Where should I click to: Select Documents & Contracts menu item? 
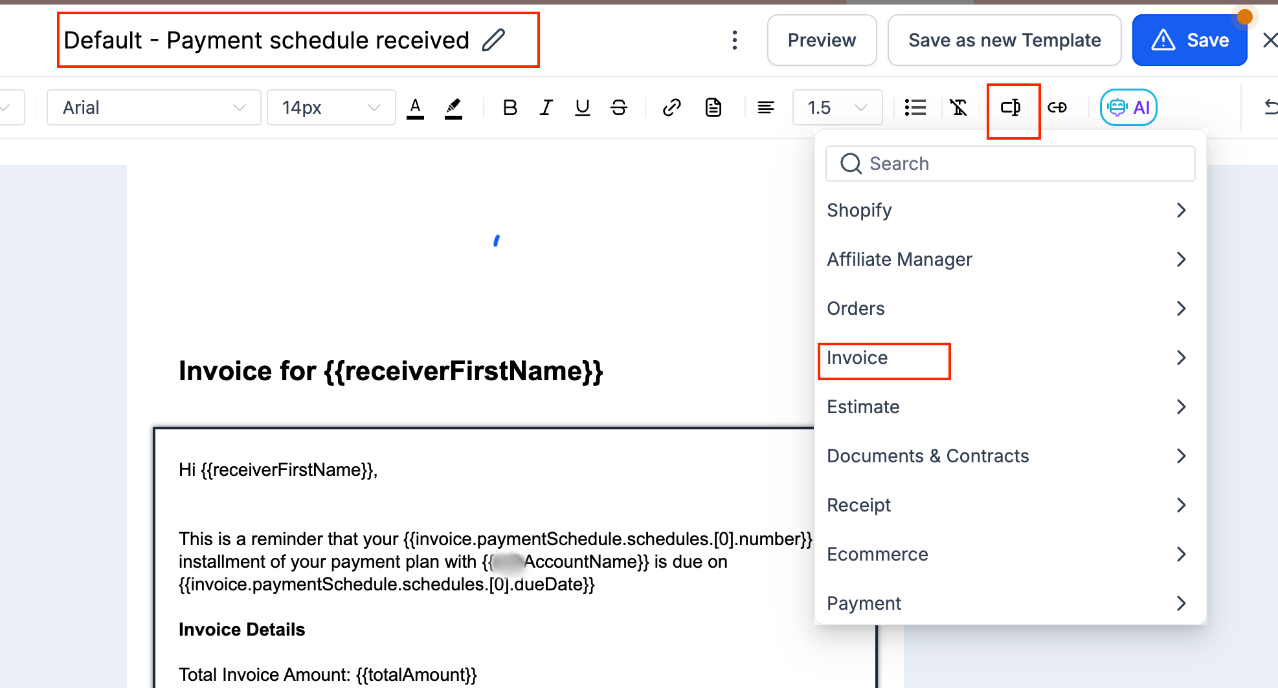click(x=1010, y=455)
